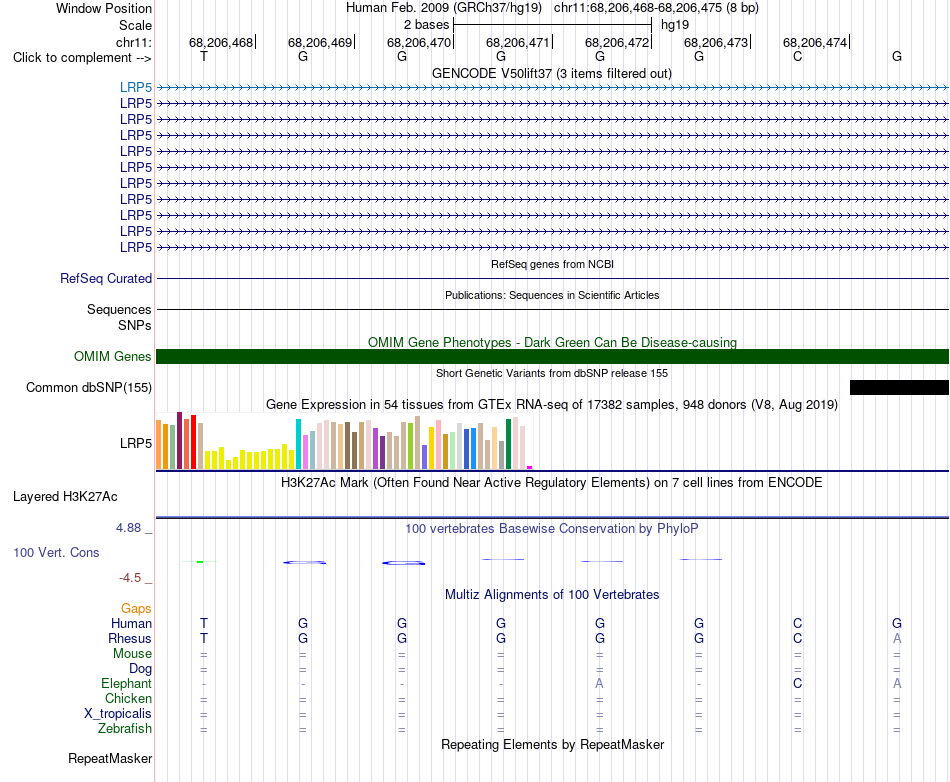950x782 pixels.
Task: Open OMIM Gene Phenotypes track title
Action: [552, 342]
